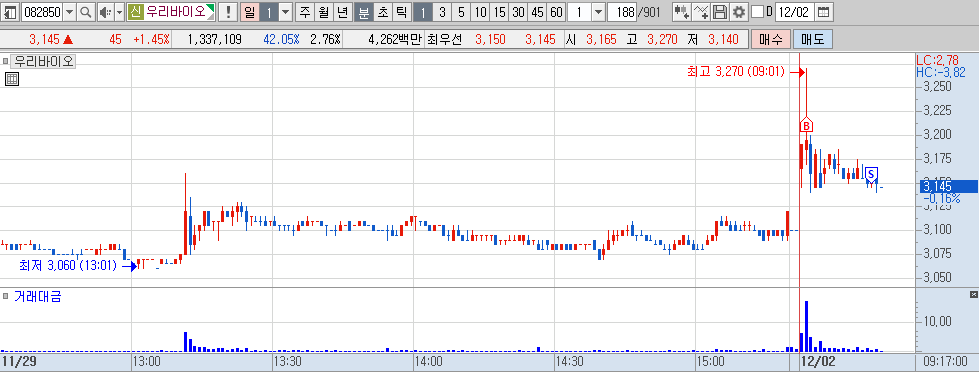Toggle the D checkbox beside date field
This screenshot has width=979, height=372.
click(757, 12)
